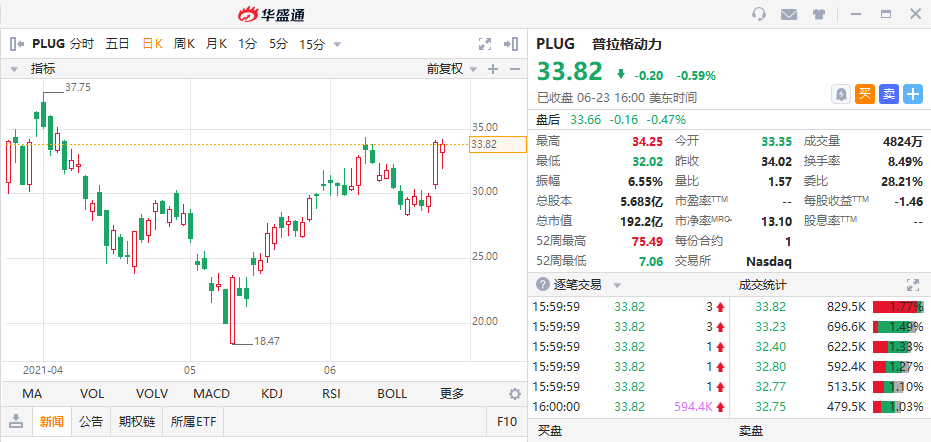This screenshot has height=442, width=931.
Task: Expand chart to fullscreen icon
Action: (x=485, y=43)
